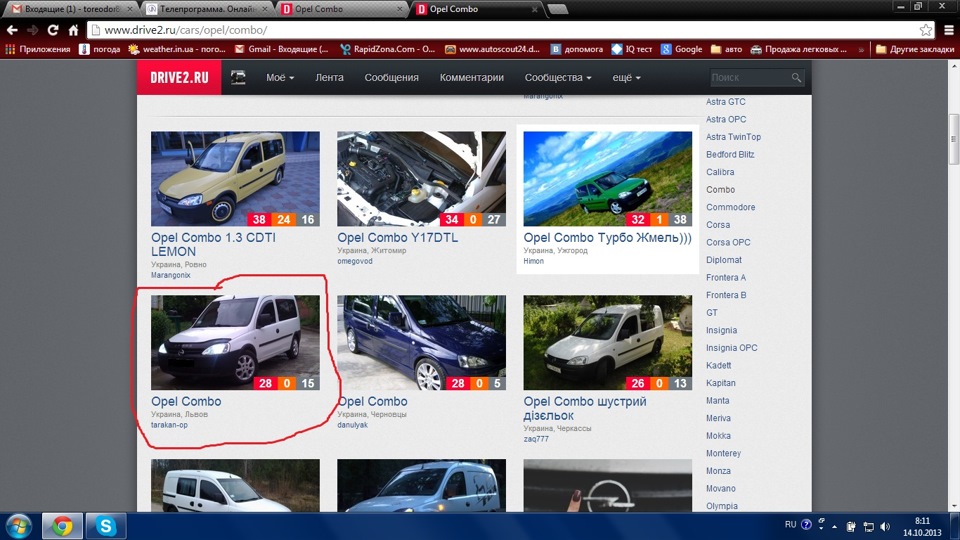Viewport: 960px width, 540px height.
Task: Select Corsa OPC in the model list
Action: [728, 242]
